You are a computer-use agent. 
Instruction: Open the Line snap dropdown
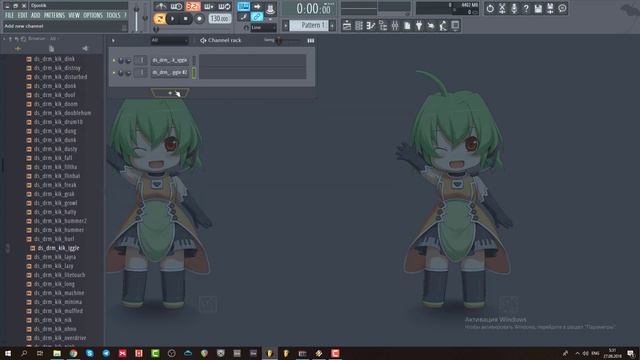click(263, 27)
